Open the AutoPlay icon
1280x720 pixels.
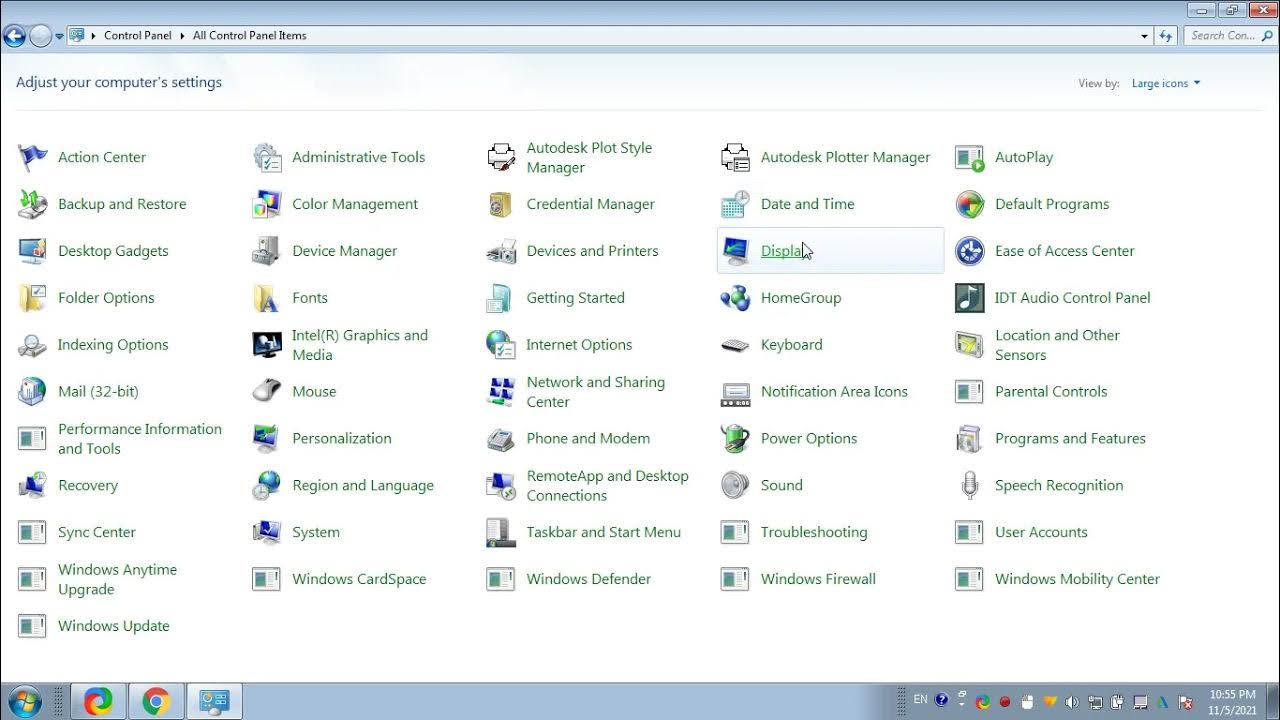coord(969,157)
